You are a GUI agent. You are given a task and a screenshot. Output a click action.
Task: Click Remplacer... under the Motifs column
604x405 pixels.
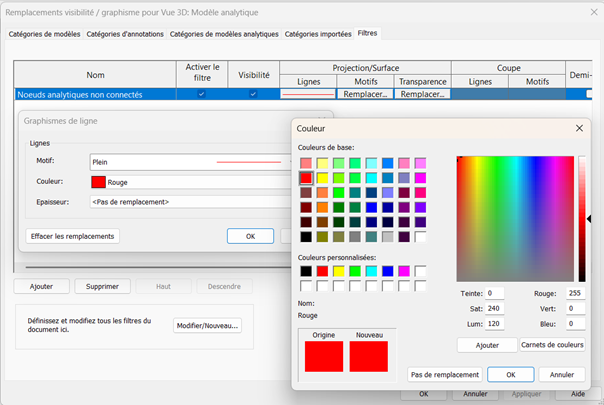click(365, 94)
